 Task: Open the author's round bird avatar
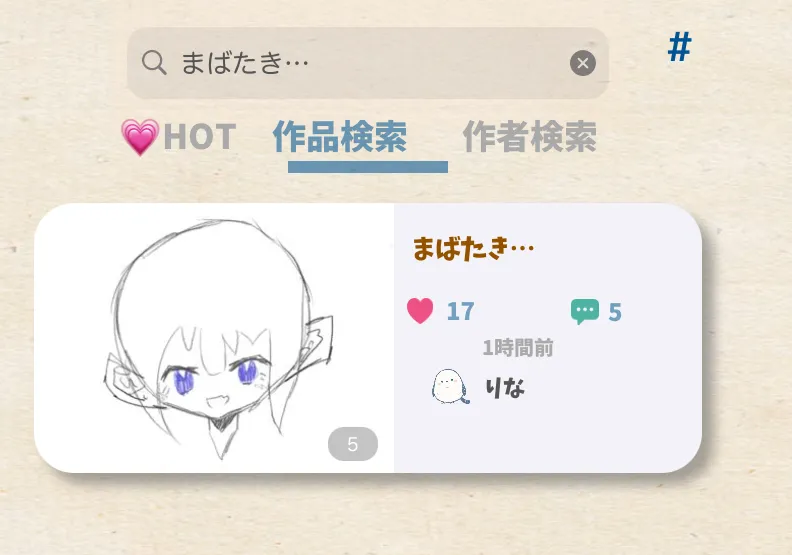450,387
